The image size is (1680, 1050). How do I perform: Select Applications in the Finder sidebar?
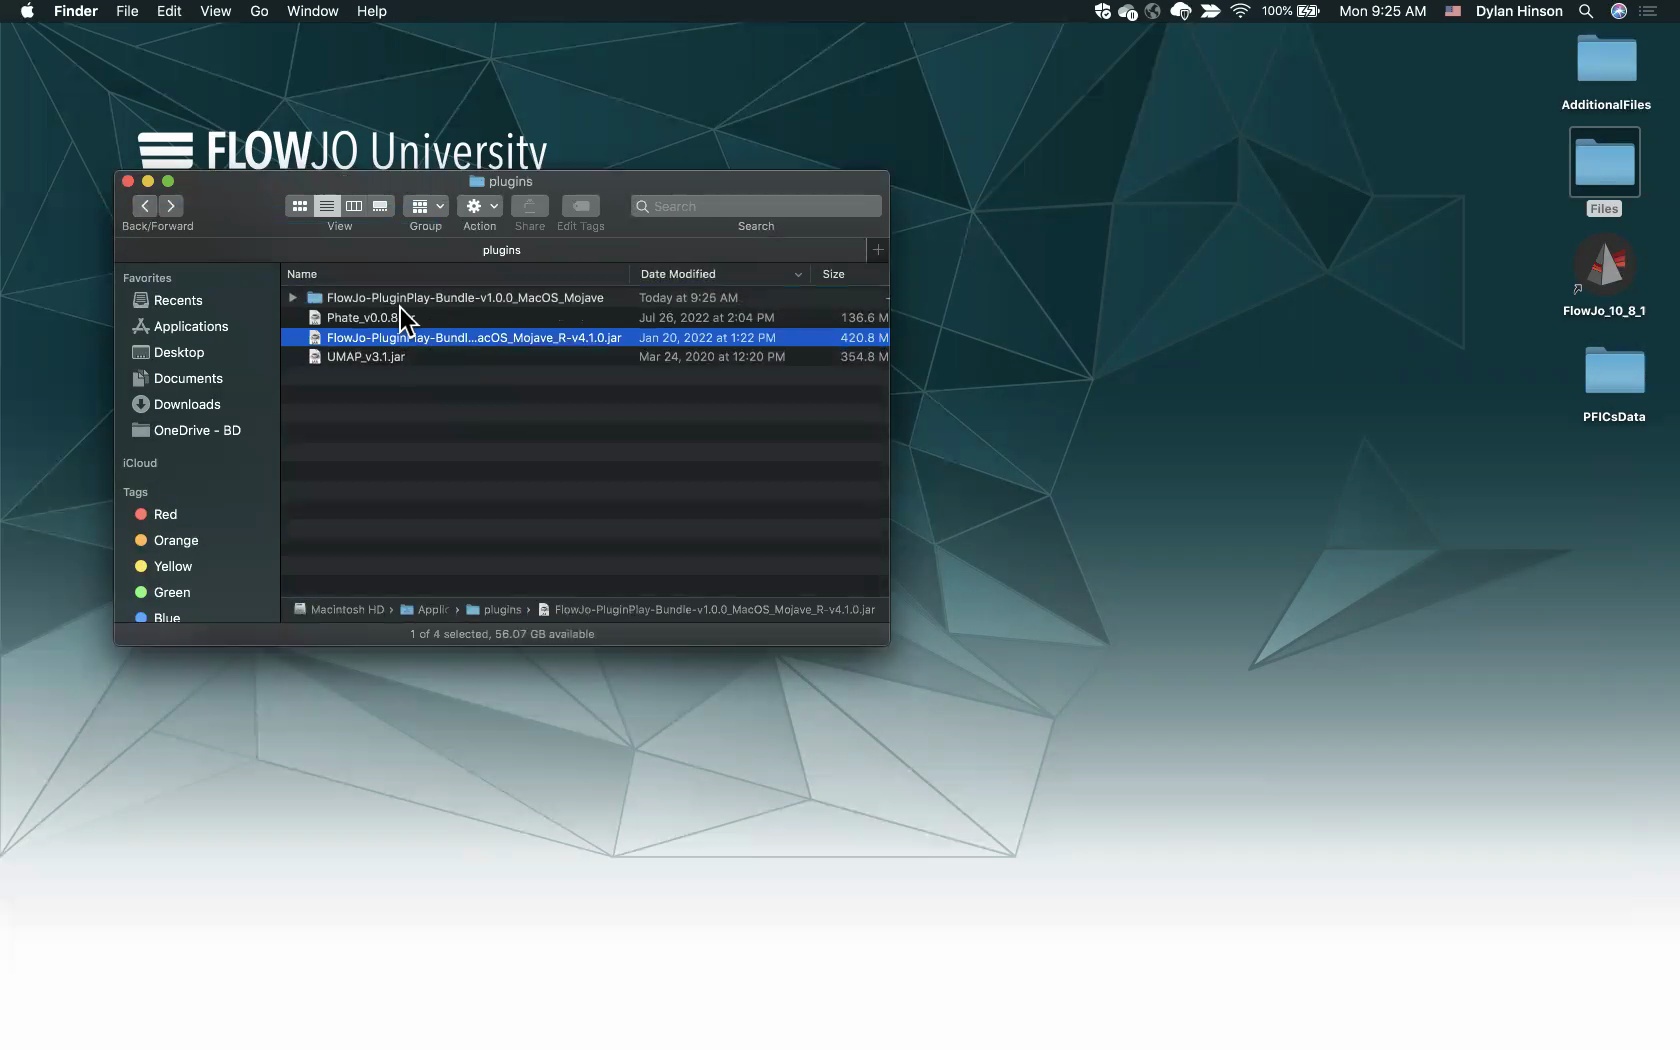point(191,326)
